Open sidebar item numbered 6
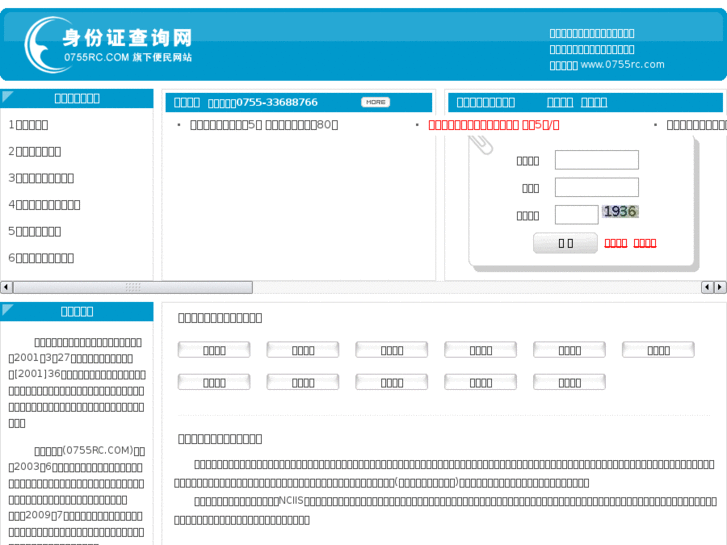The width and height of the screenshot is (727, 545). coord(41,258)
